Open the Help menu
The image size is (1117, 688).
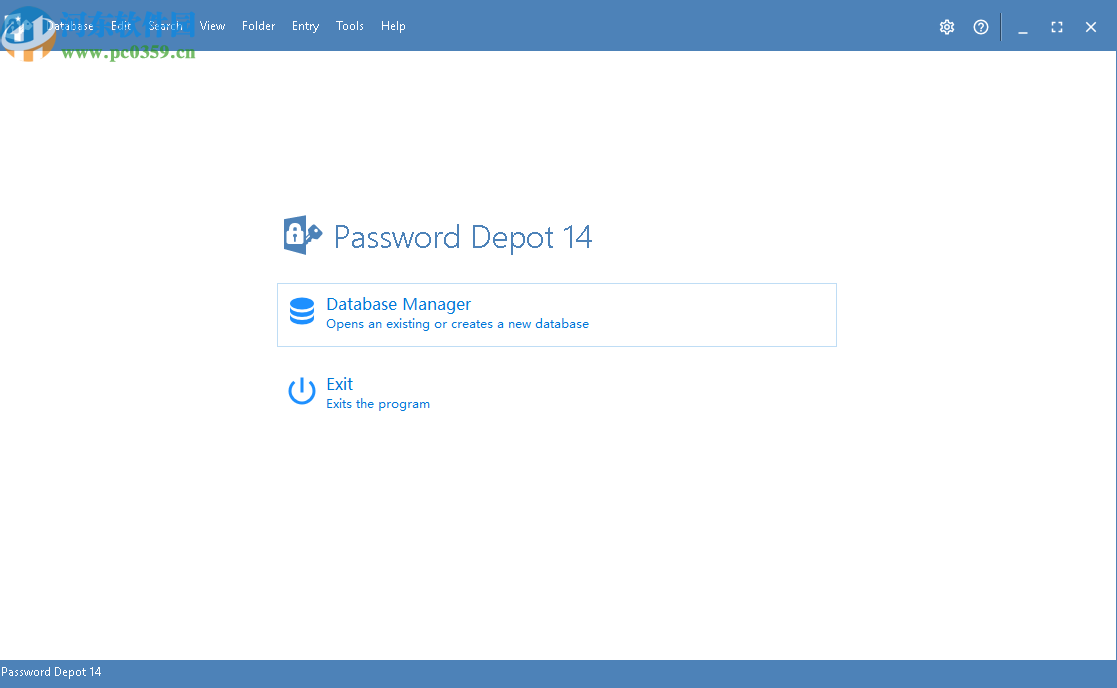pyautogui.click(x=393, y=26)
